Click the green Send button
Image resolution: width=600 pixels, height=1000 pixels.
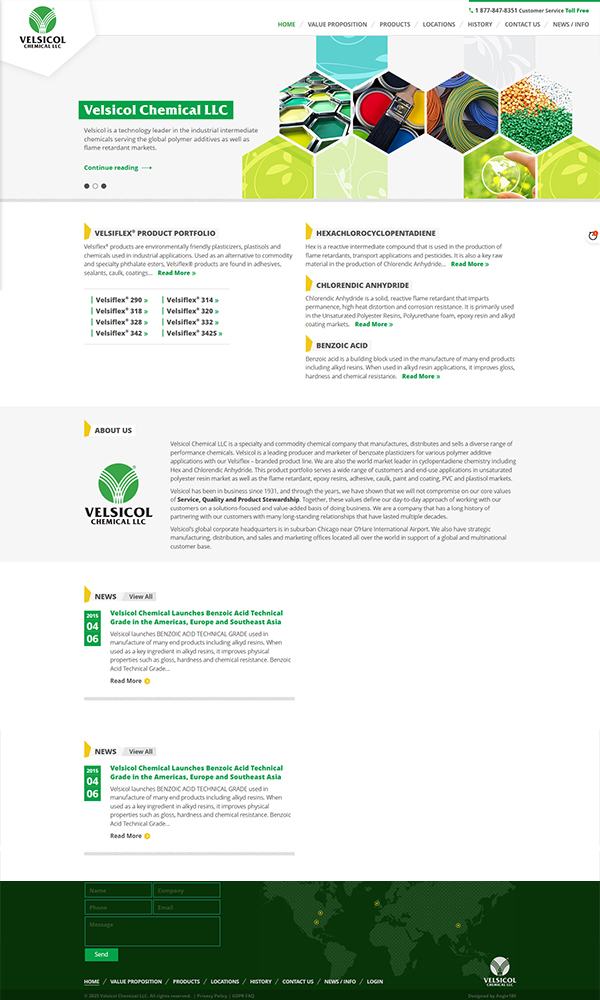(101, 955)
